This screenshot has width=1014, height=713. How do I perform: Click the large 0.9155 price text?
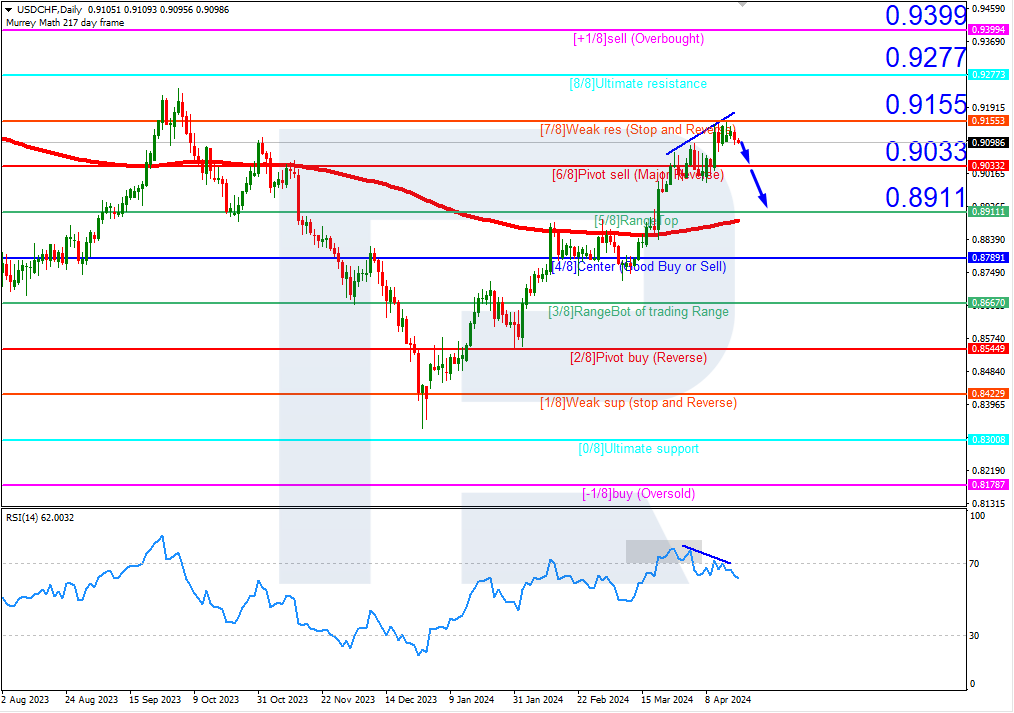coord(926,105)
